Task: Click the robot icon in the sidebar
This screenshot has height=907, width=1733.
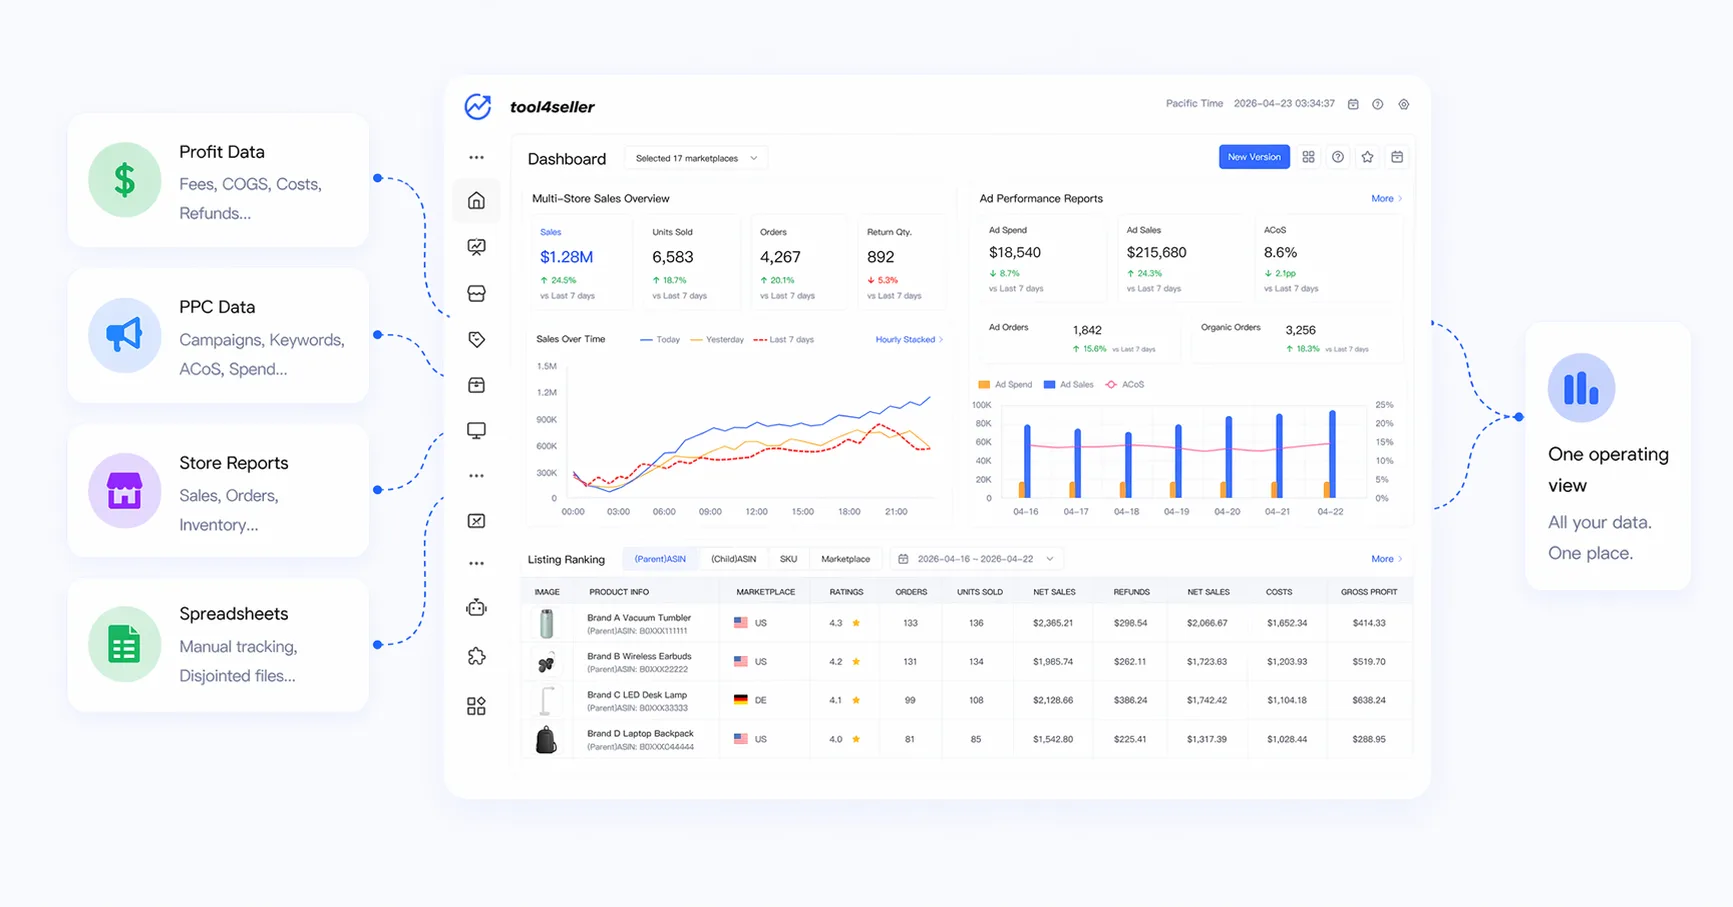Action: click(x=476, y=608)
